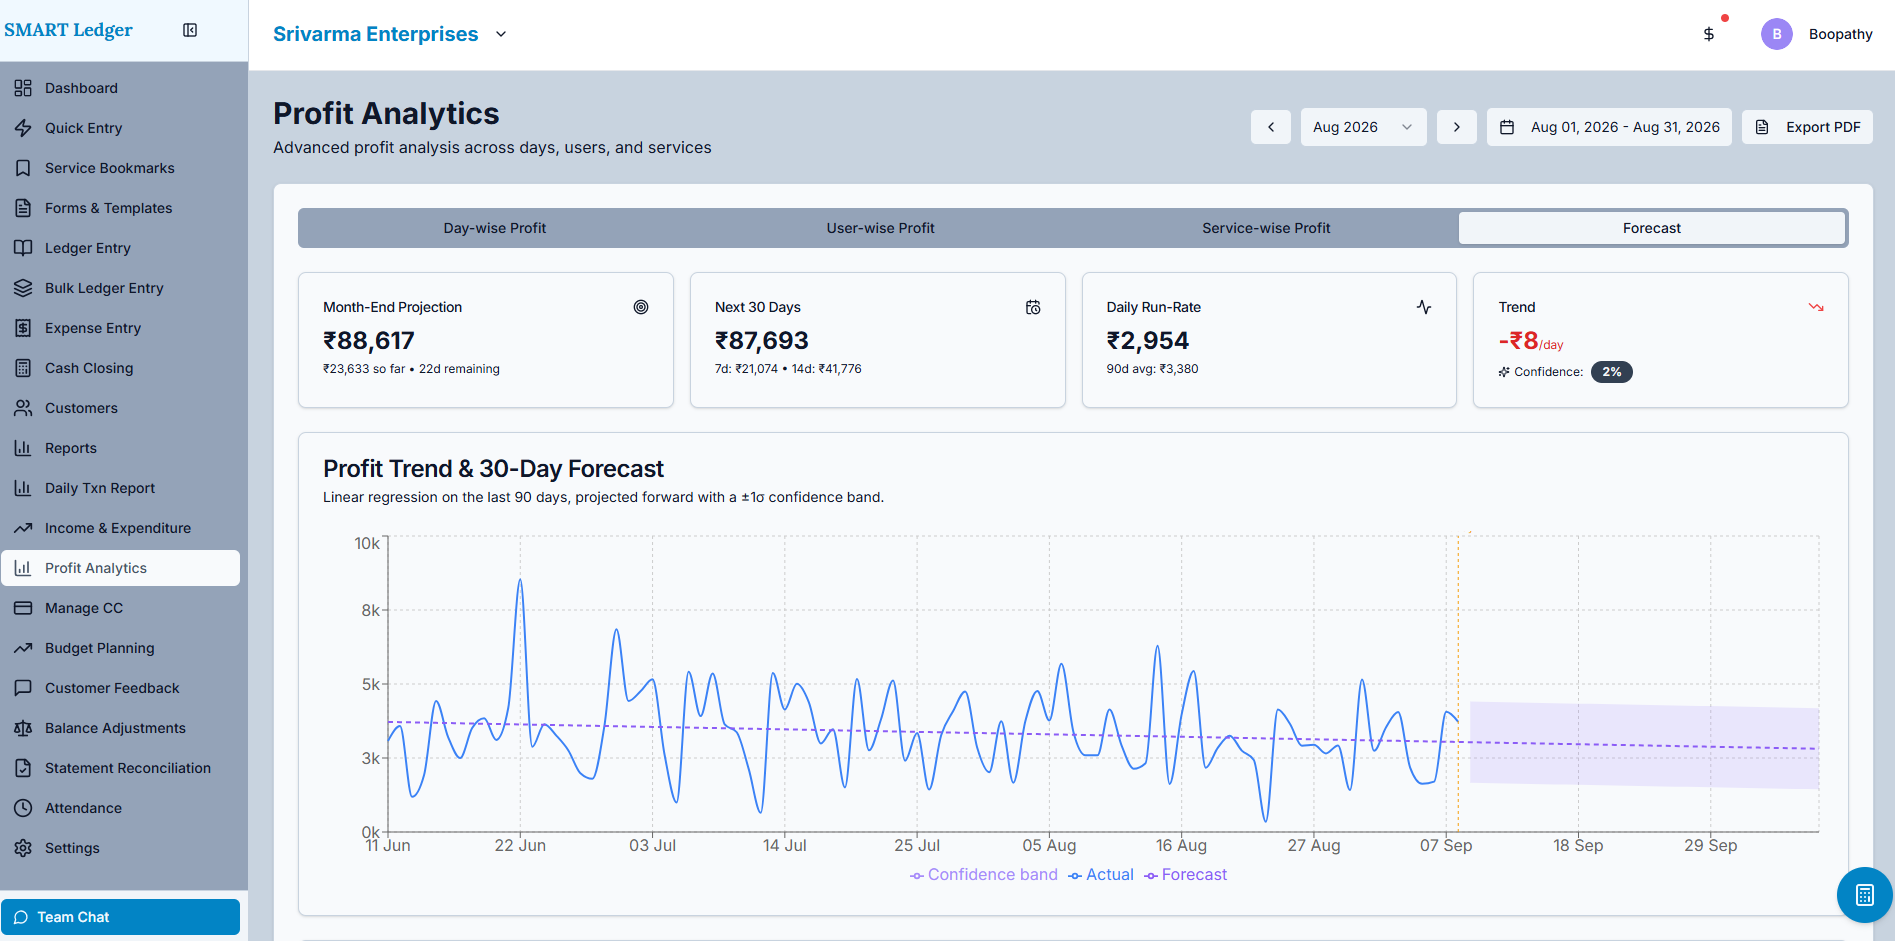Click the Balance Adjustments scale icon

23,728
